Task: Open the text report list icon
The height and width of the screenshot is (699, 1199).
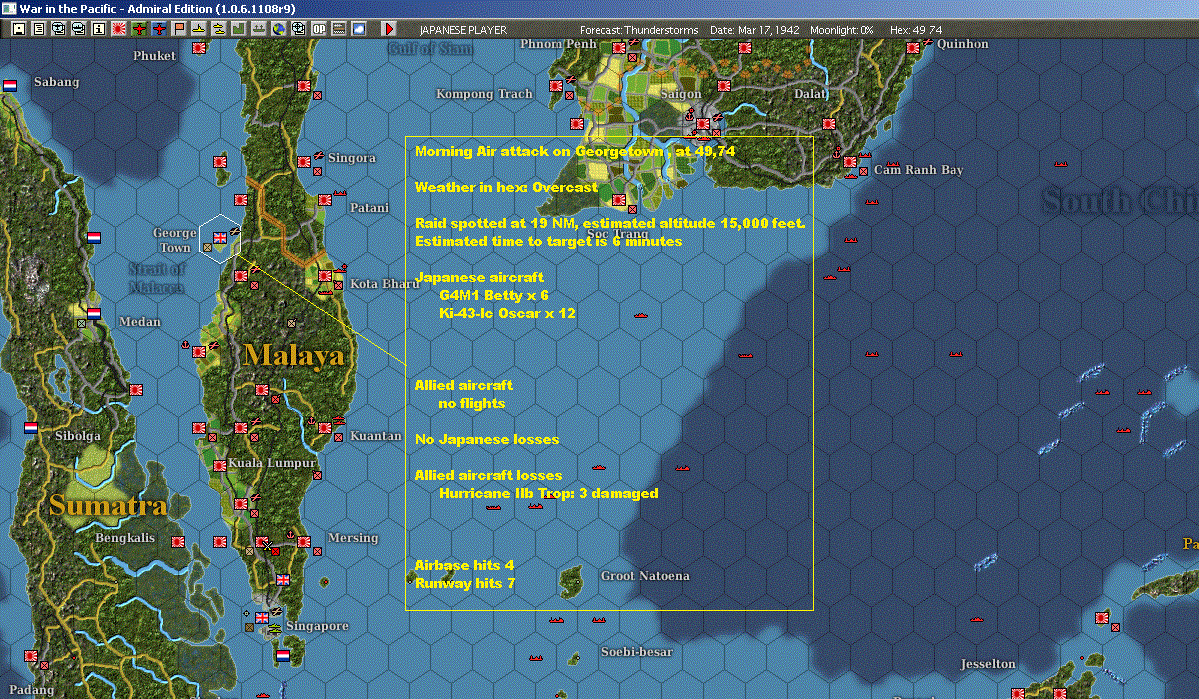Action: pyautogui.click(x=39, y=29)
